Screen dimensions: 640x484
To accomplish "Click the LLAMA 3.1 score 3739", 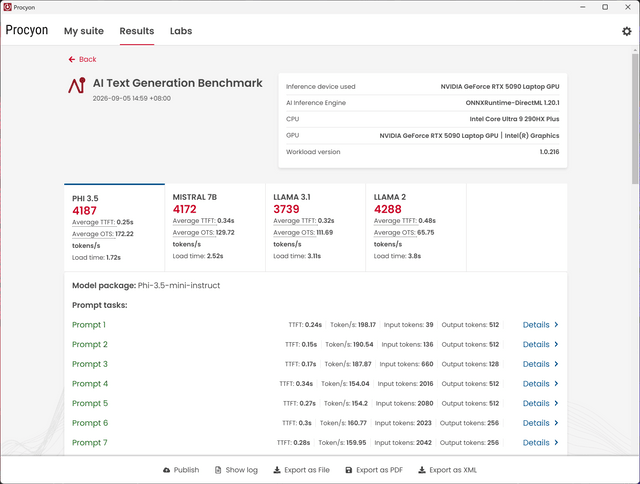I will click(x=286, y=209).
